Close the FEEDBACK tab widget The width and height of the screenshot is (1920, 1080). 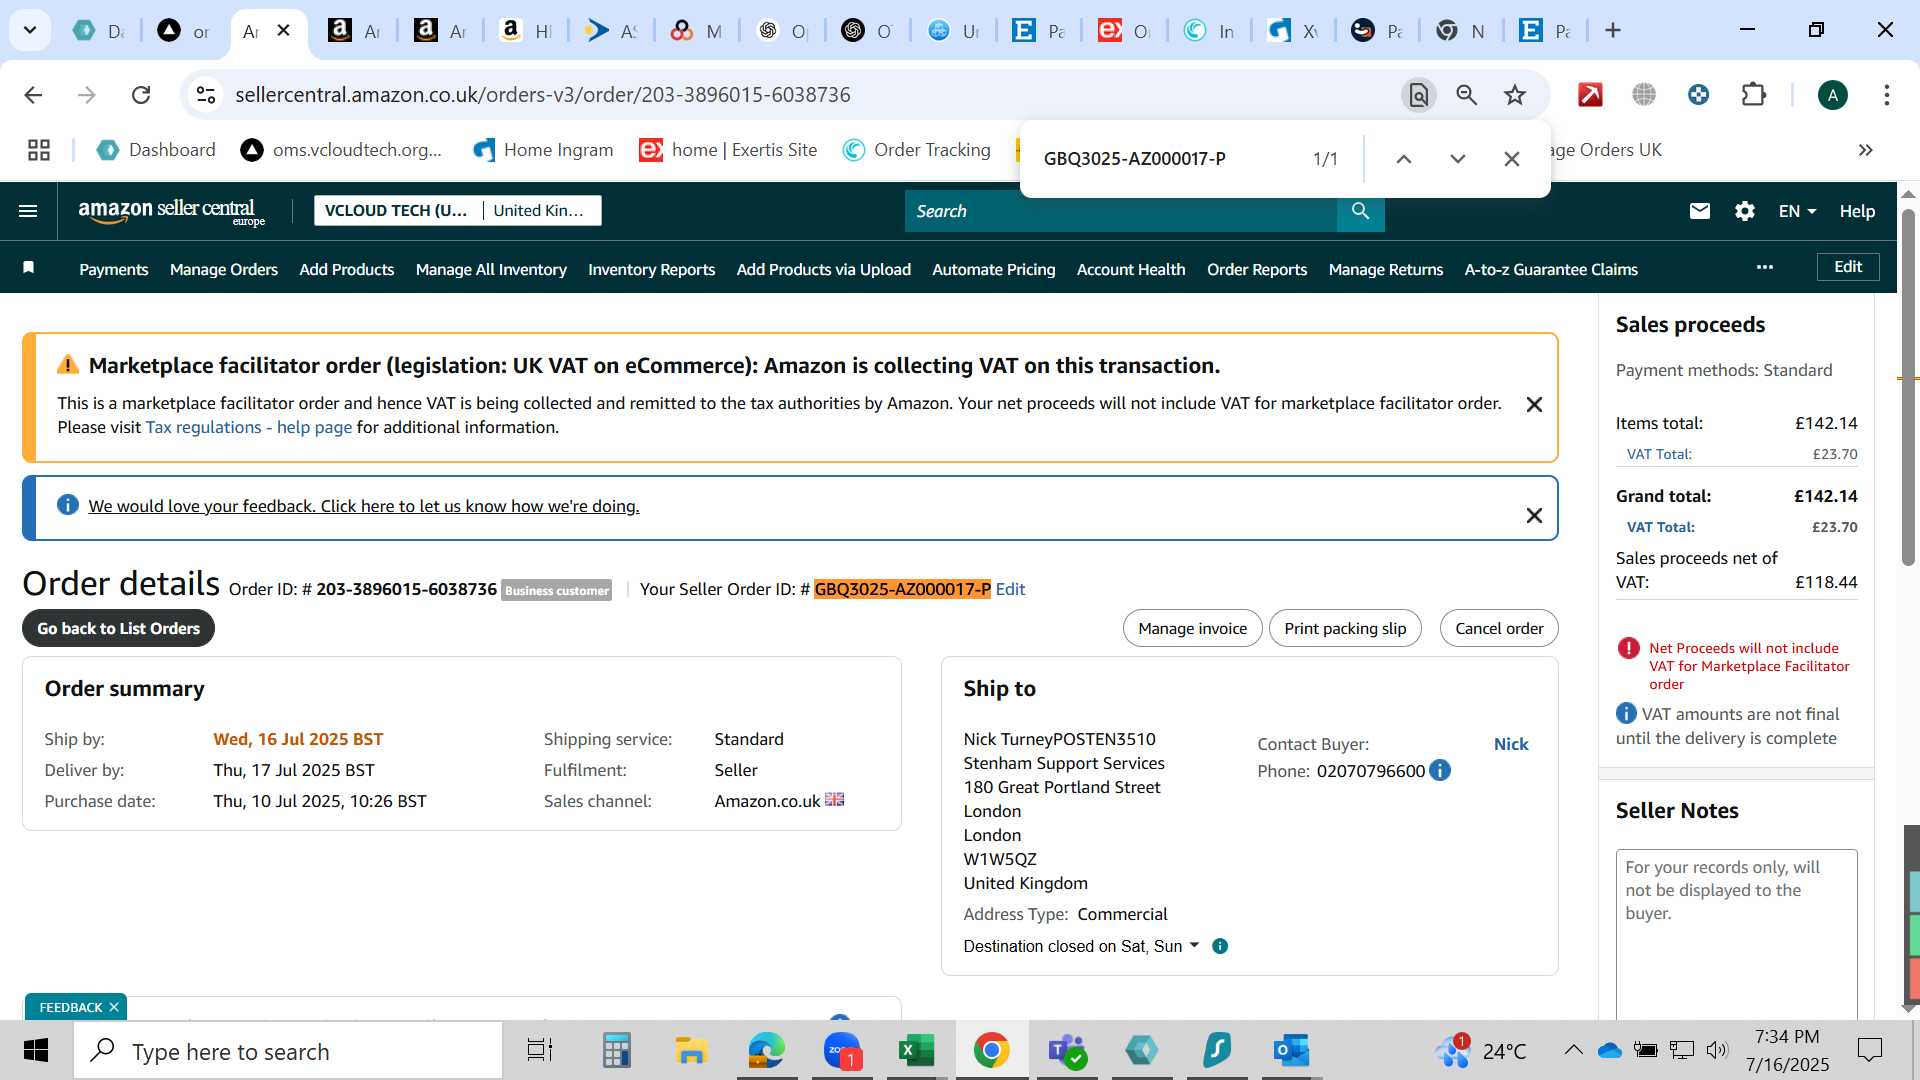click(114, 1007)
